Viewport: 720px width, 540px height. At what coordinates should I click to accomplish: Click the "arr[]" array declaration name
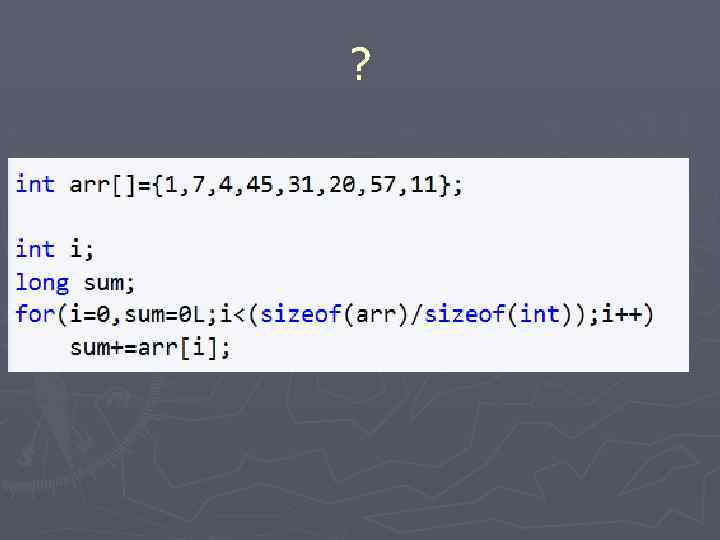[96, 185]
